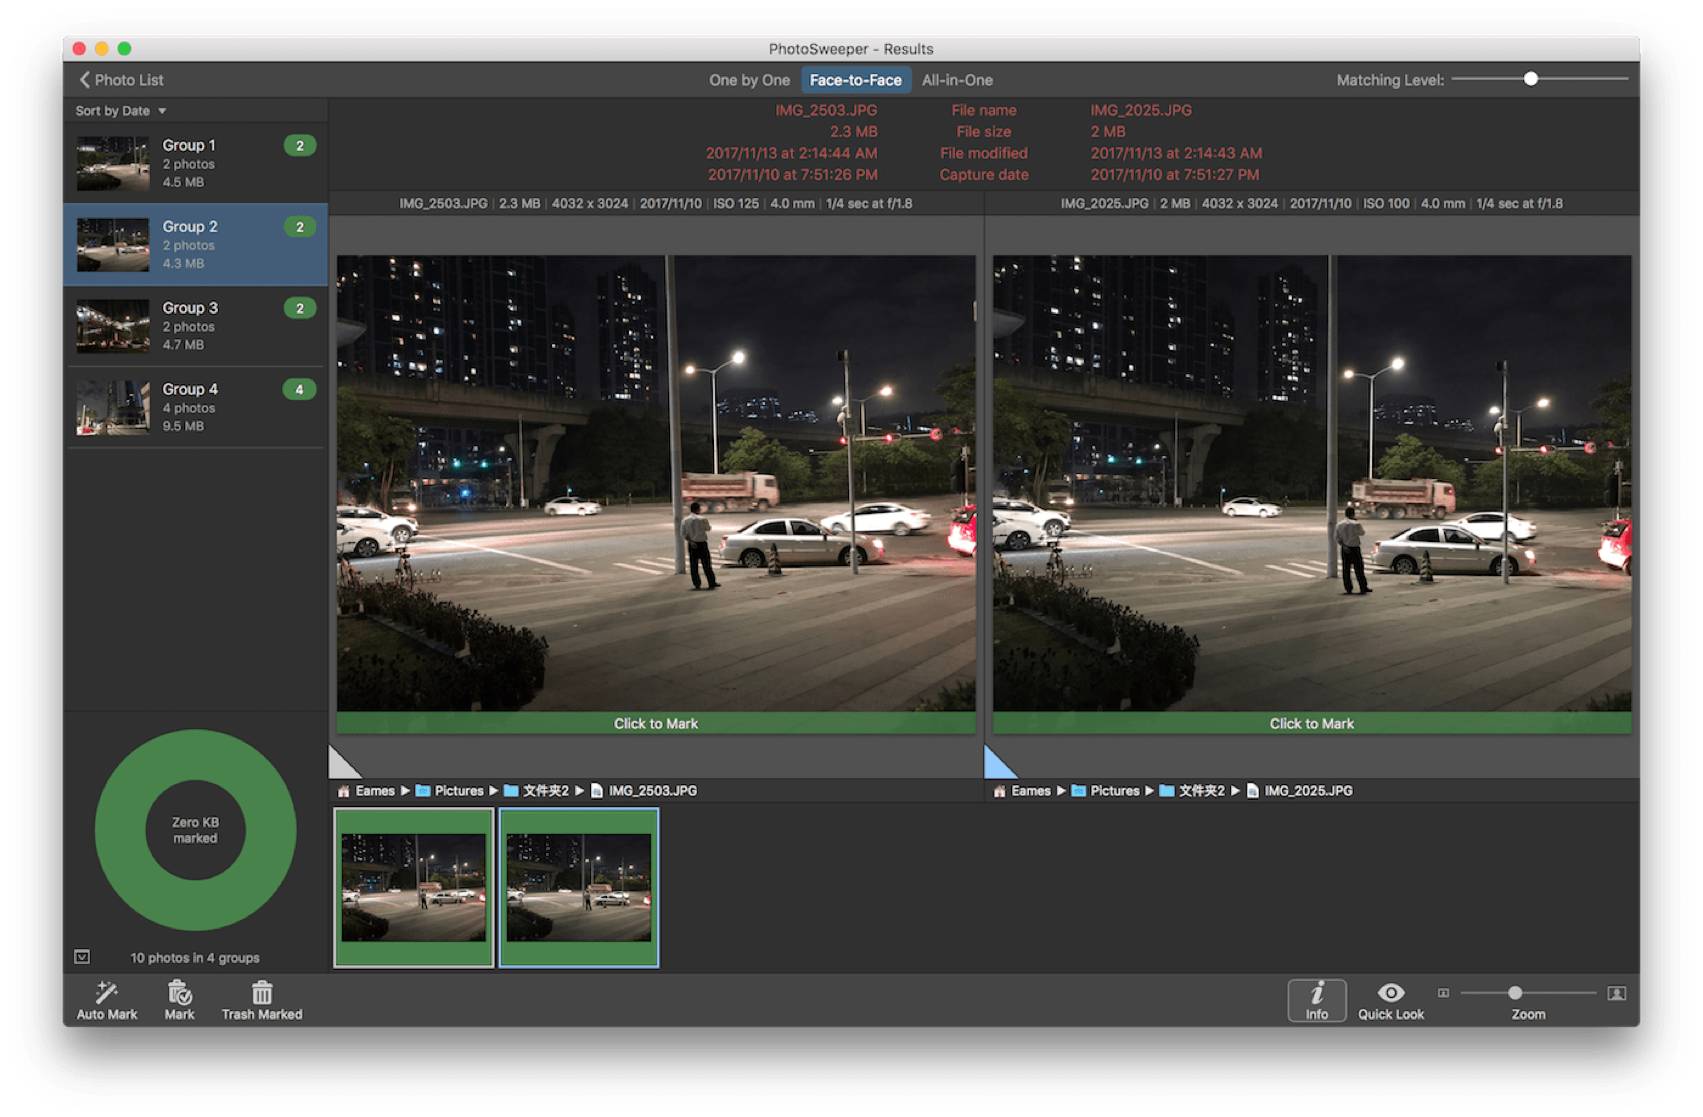This screenshot has height=1117, width=1703.
Task: Click the 'ISO 100' value in the right metadata strip
Action: [x=1386, y=204]
